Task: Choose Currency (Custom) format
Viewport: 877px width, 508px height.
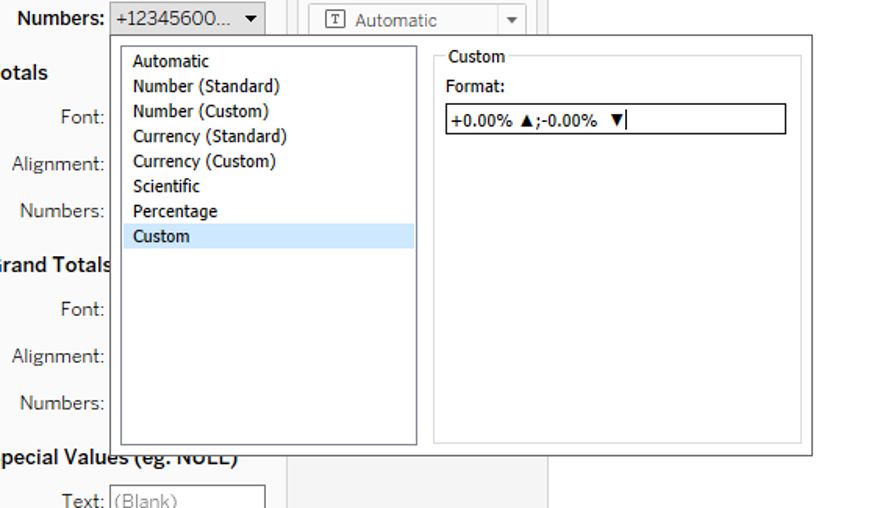Action: coord(204,161)
